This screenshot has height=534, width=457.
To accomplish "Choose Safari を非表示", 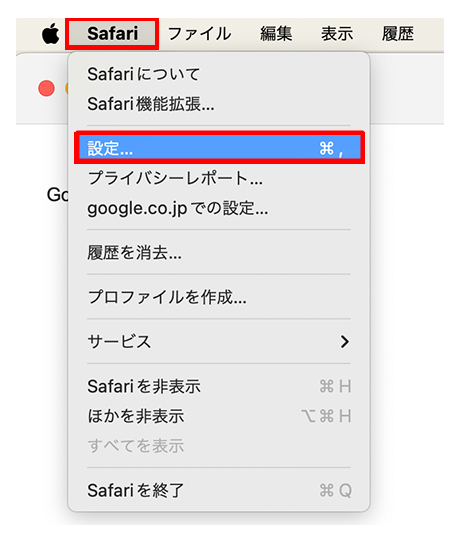I will click(x=219, y=386).
